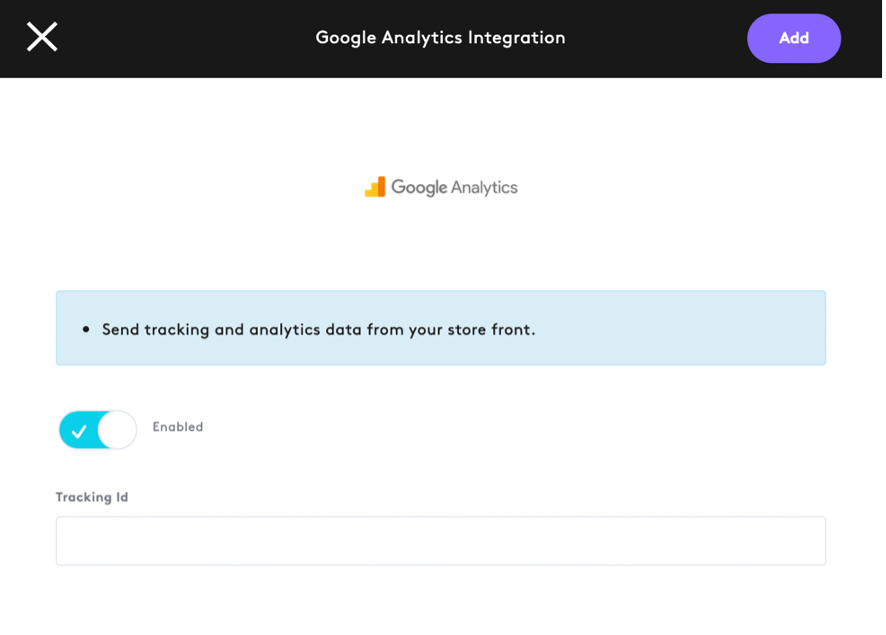This screenshot has height=635, width=886.
Task: Click the white X icon in header
Action: tap(42, 37)
